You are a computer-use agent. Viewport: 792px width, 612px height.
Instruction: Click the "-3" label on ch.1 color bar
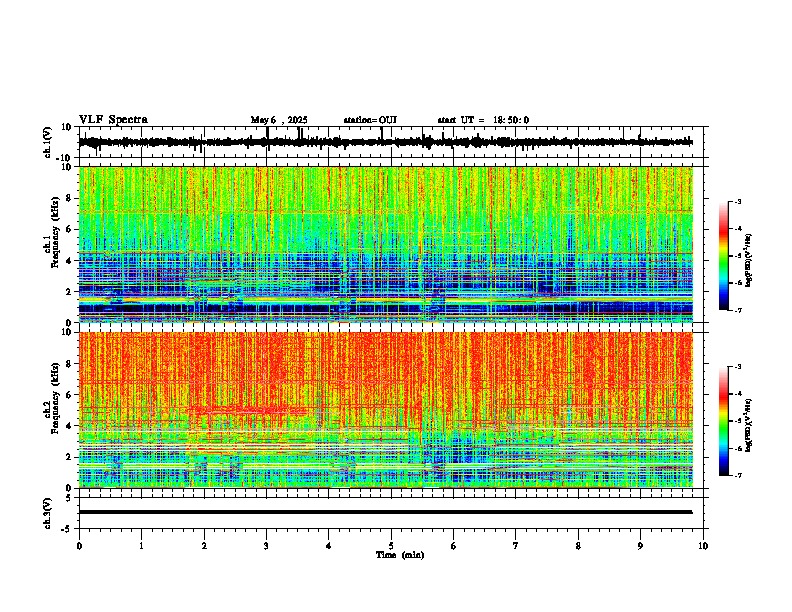click(738, 202)
